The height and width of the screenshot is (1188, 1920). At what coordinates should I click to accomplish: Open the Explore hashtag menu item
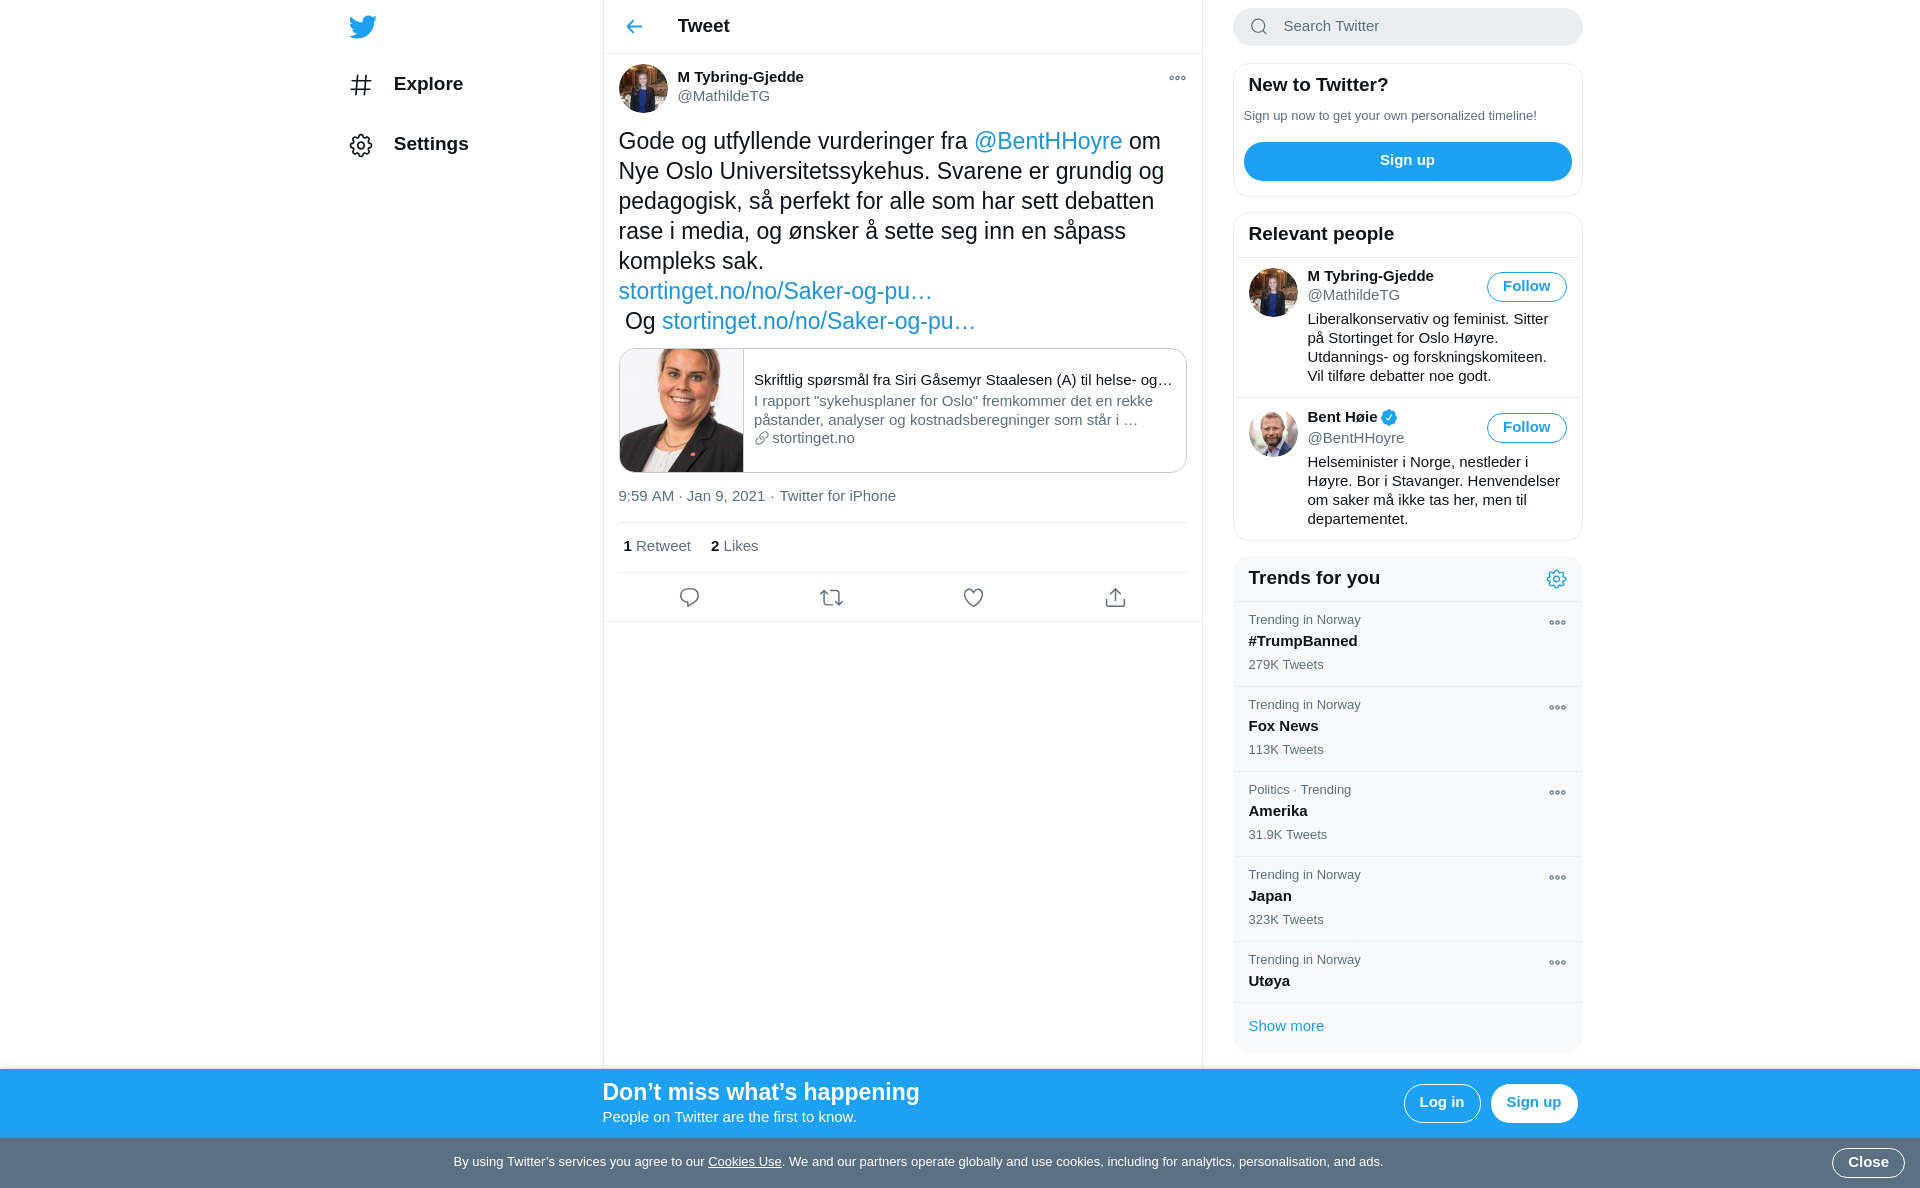coord(407,84)
